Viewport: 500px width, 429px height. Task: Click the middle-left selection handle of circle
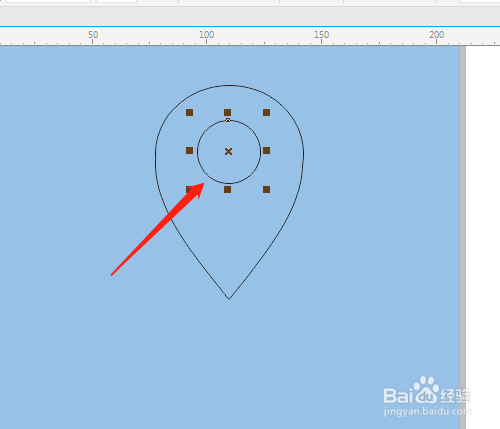189,151
